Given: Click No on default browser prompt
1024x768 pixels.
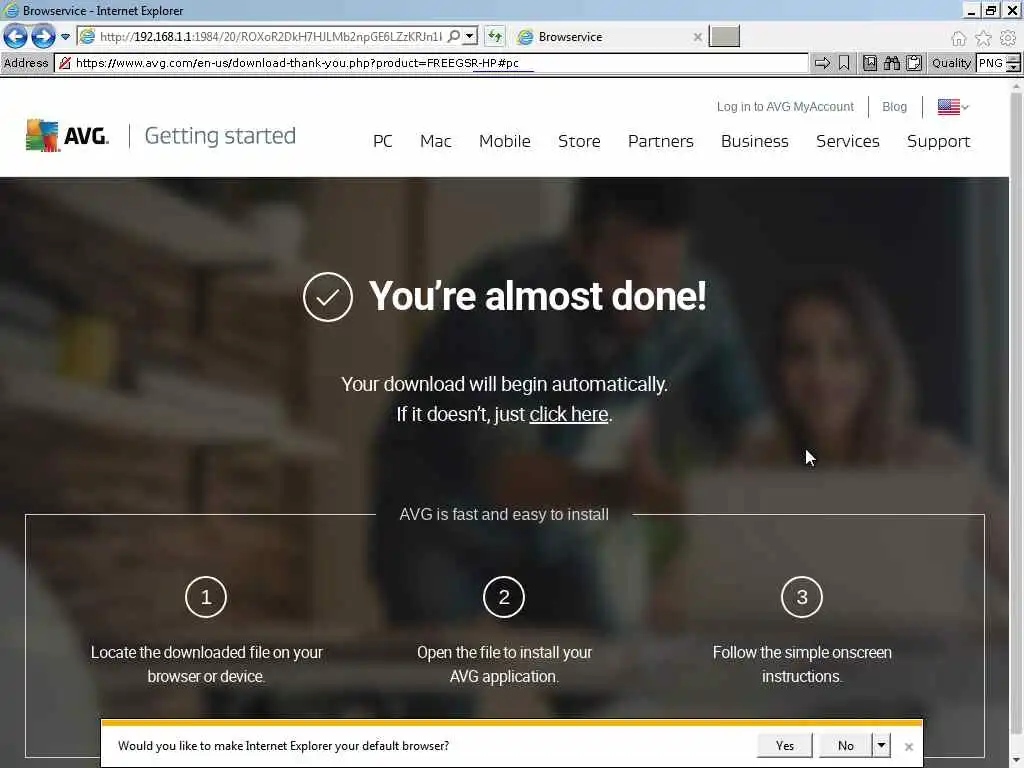Looking at the screenshot, I should point(846,745).
